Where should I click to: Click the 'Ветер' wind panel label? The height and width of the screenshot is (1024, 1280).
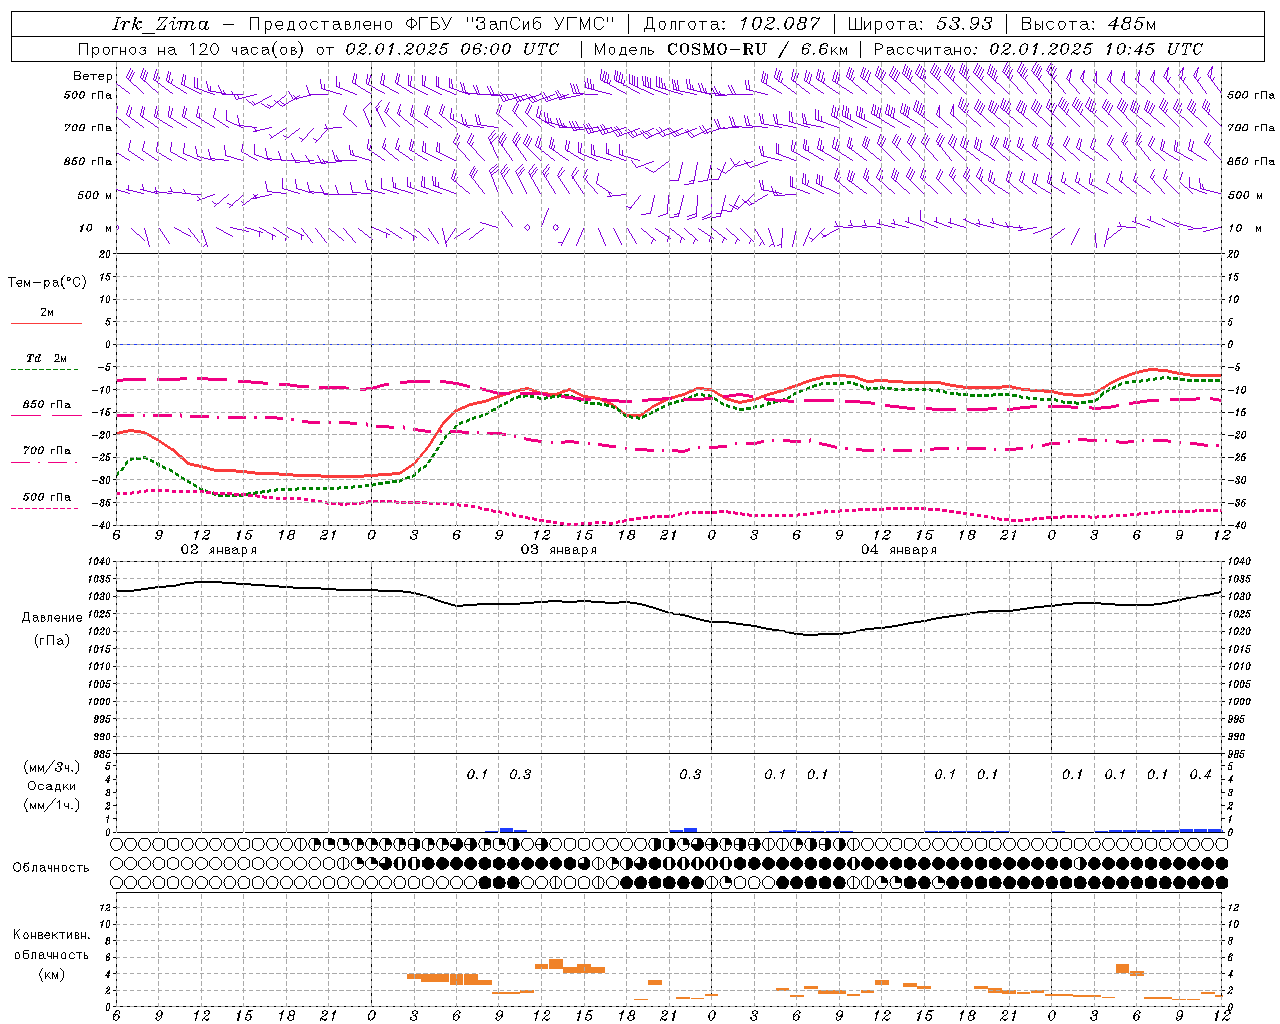(92, 76)
